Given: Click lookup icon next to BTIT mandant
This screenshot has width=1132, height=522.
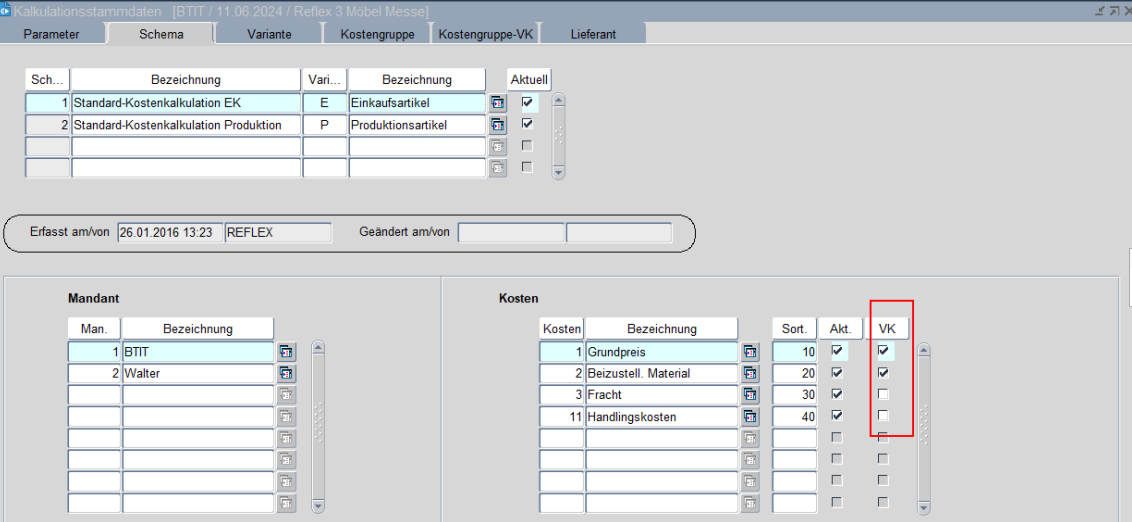Looking at the screenshot, I should point(286,352).
